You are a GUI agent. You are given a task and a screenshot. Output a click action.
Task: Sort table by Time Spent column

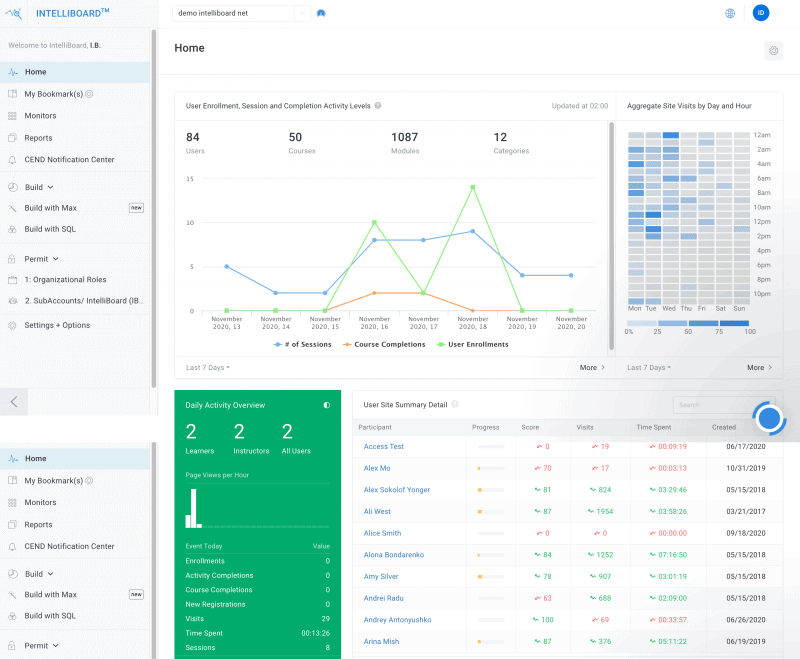point(654,427)
